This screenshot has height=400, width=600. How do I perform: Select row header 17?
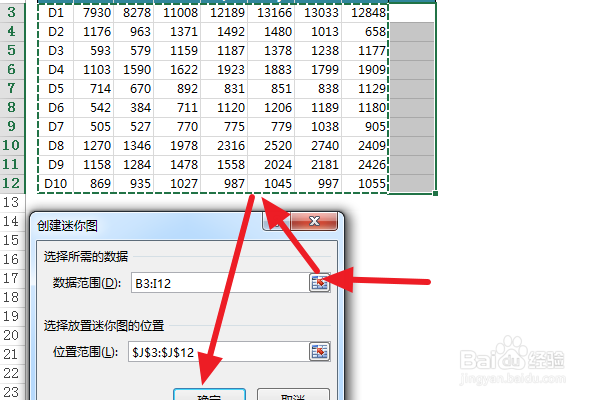(x=12, y=278)
